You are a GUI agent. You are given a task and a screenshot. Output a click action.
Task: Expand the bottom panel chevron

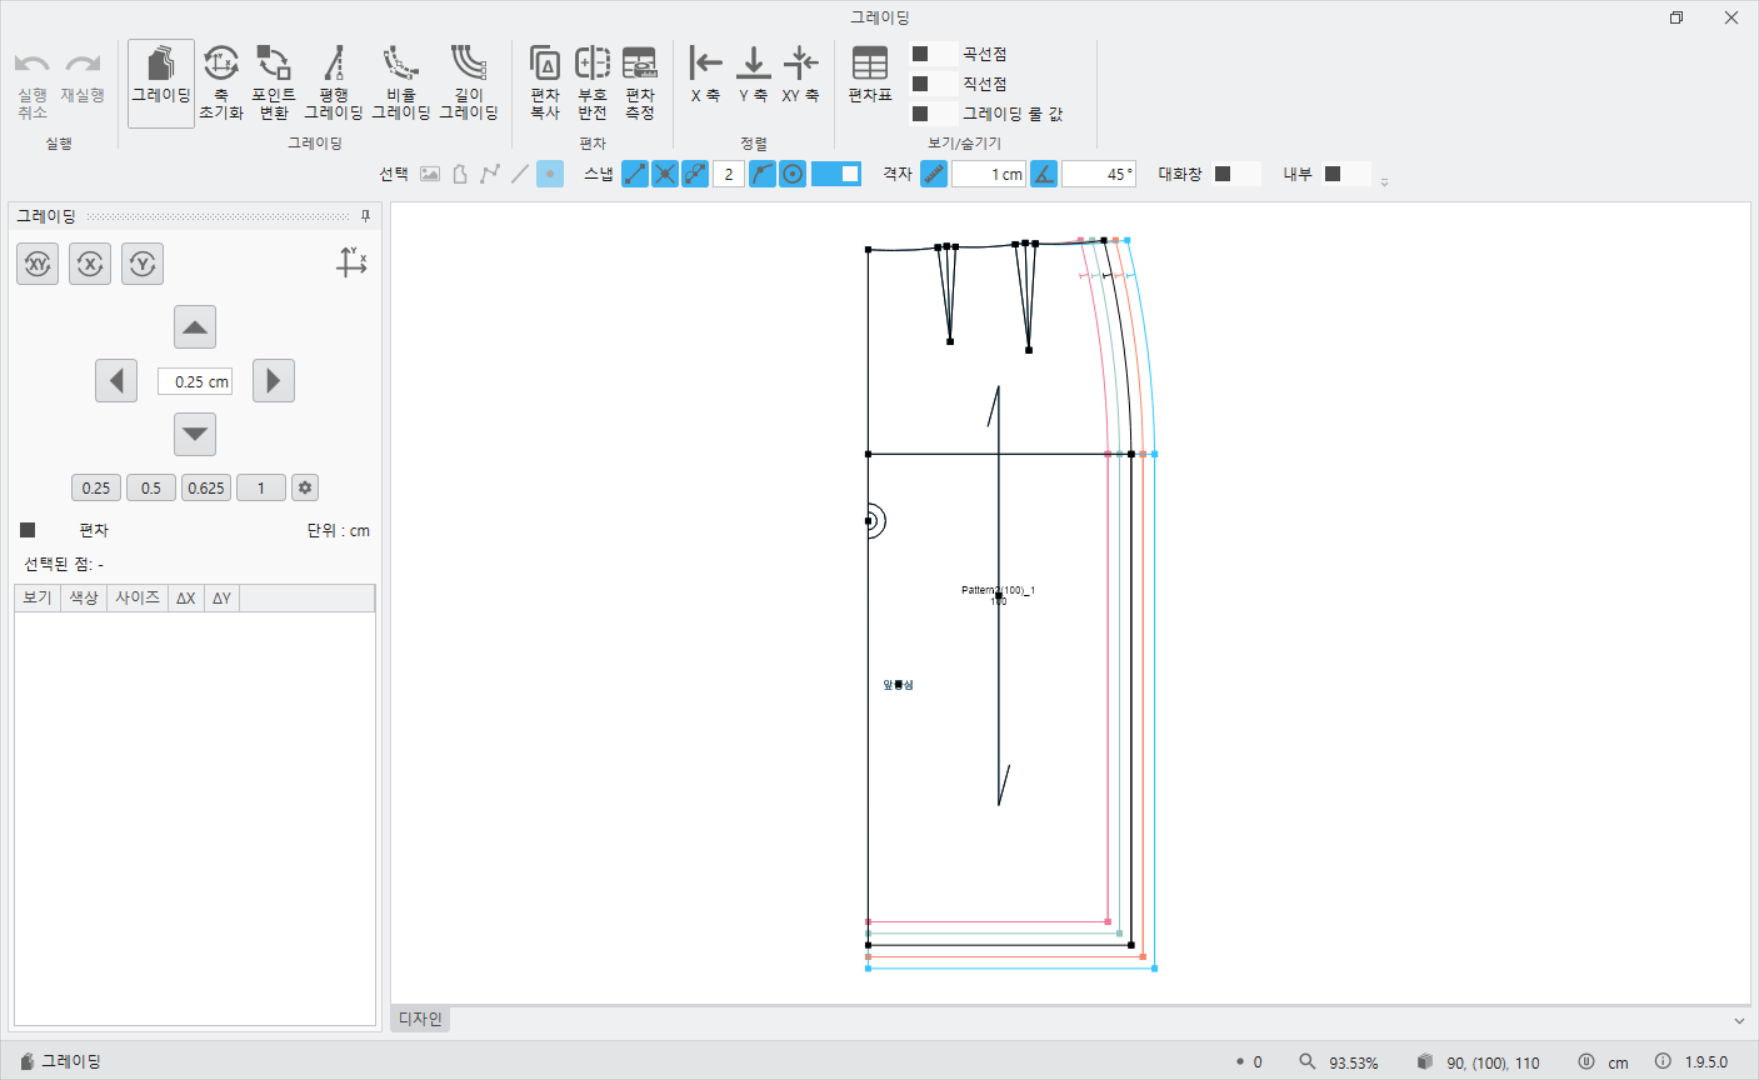coord(1739,1020)
